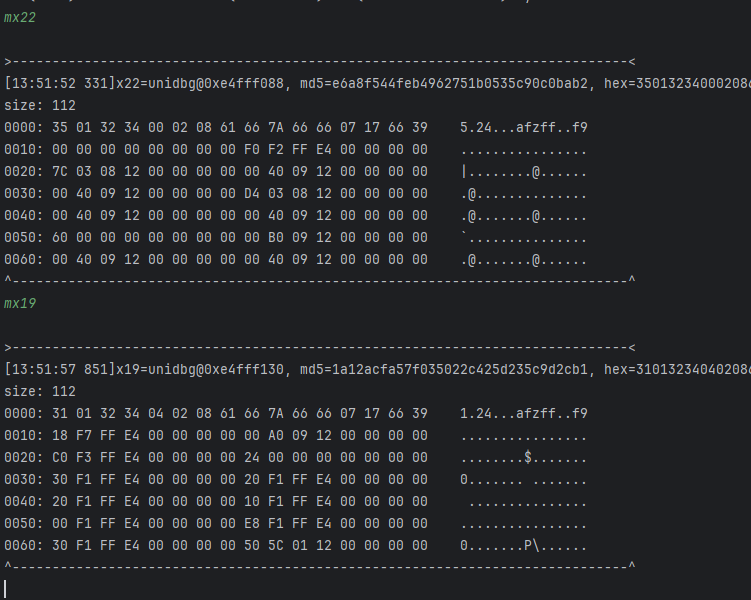Click the mx22 label line
The image size is (751, 600).
(20, 18)
